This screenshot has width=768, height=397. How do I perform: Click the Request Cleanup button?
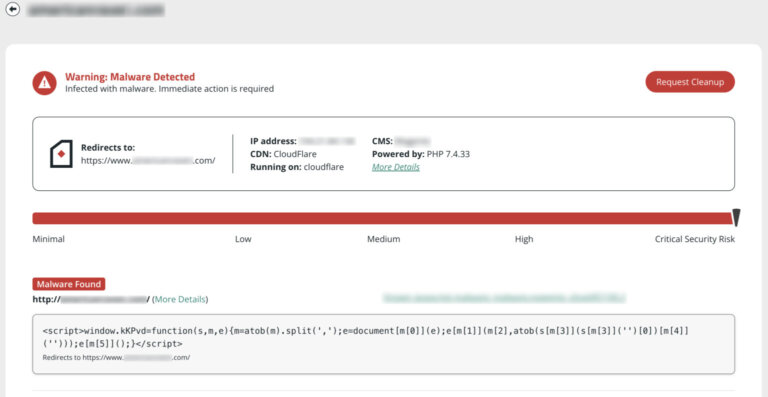coord(690,82)
